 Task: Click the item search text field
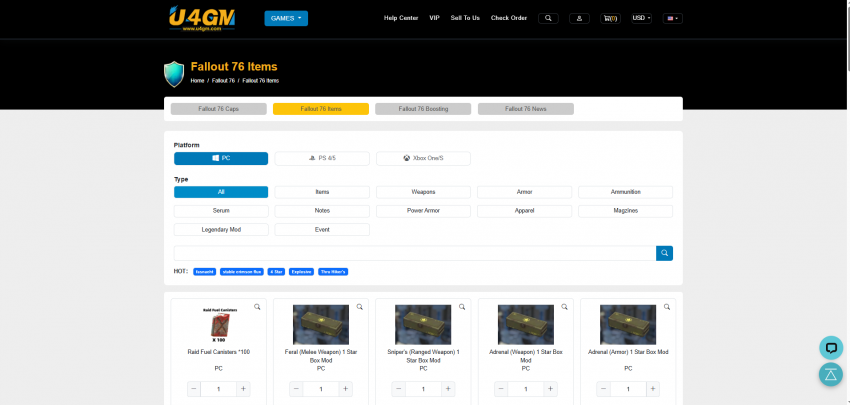414,253
